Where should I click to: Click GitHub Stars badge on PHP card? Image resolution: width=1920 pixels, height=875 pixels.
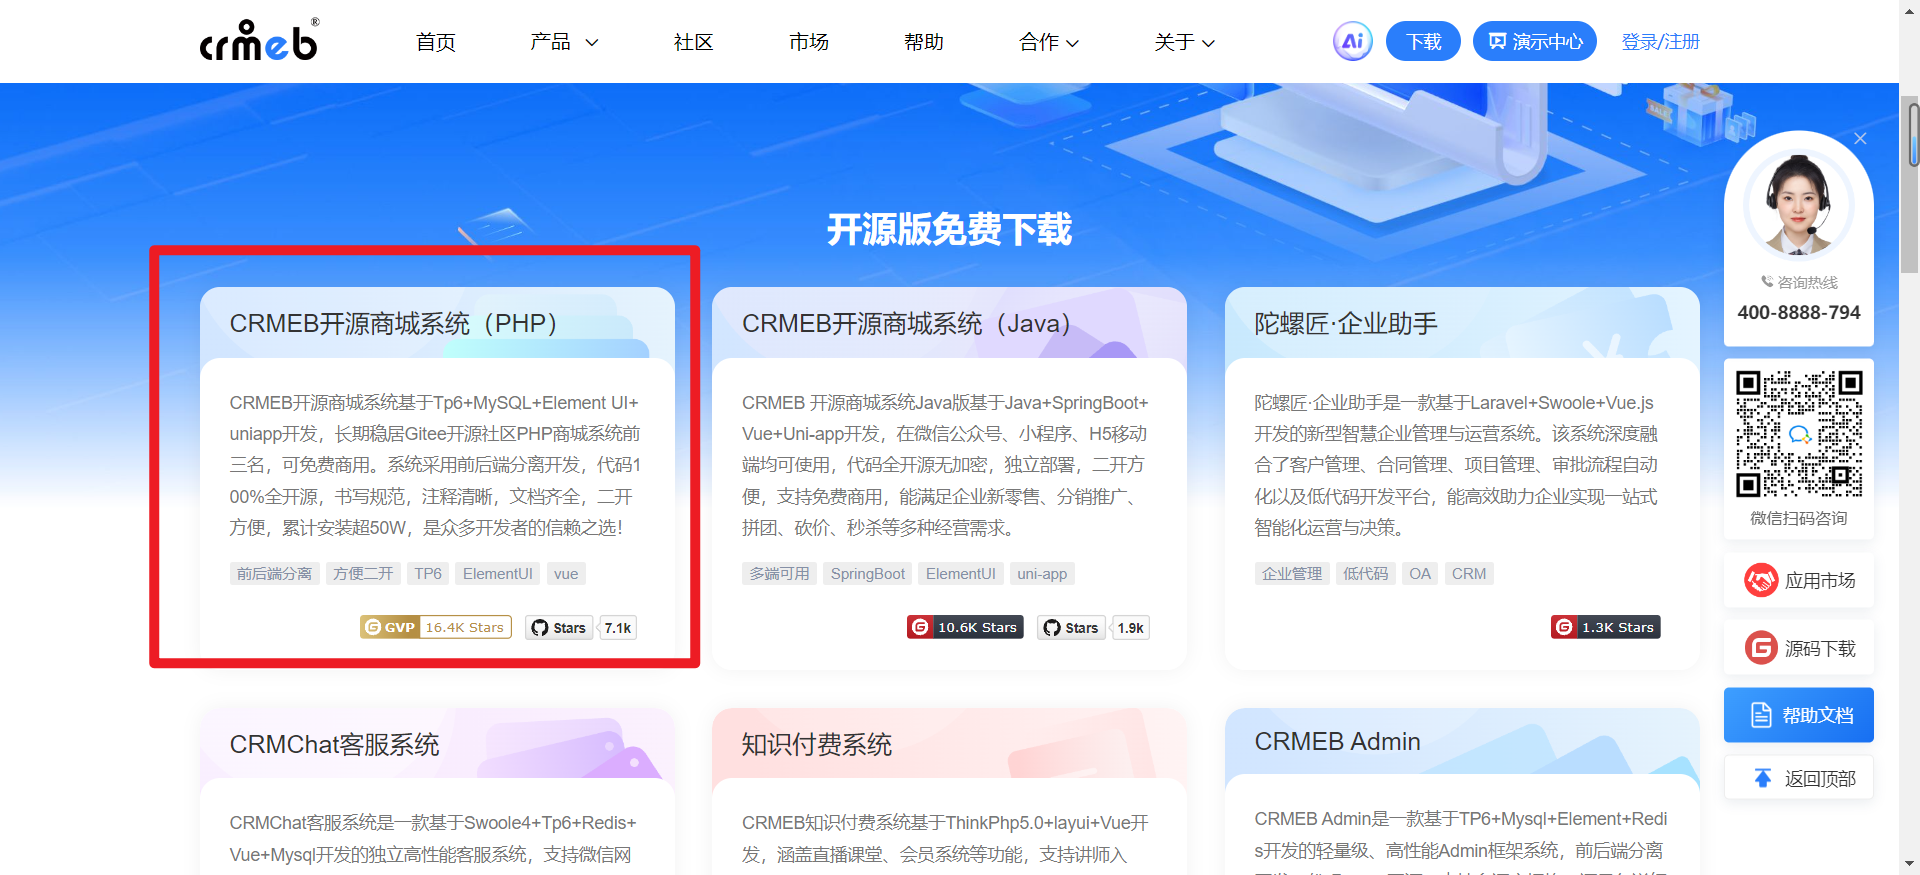[x=559, y=627]
